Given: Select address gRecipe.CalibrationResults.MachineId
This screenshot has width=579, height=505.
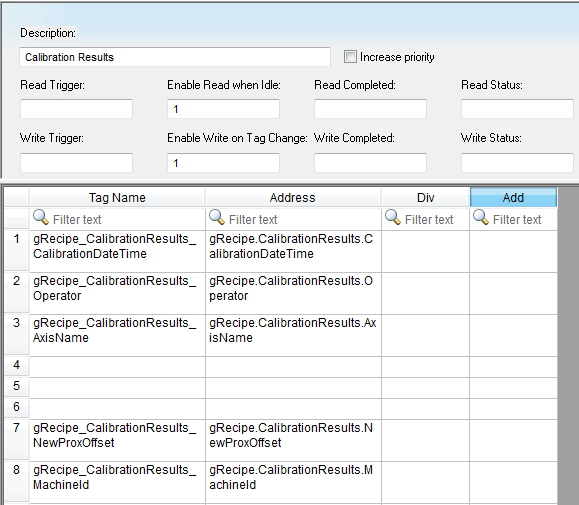Looking at the screenshot, I should pos(293,482).
